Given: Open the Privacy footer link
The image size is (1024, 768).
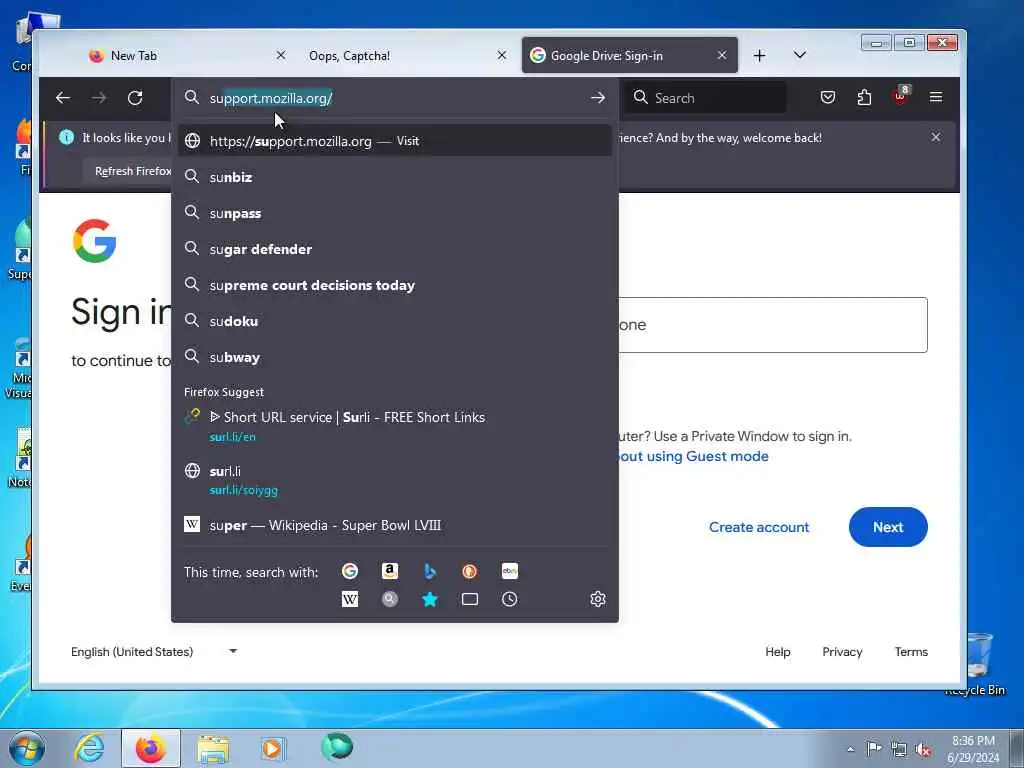Looking at the screenshot, I should [842, 652].
